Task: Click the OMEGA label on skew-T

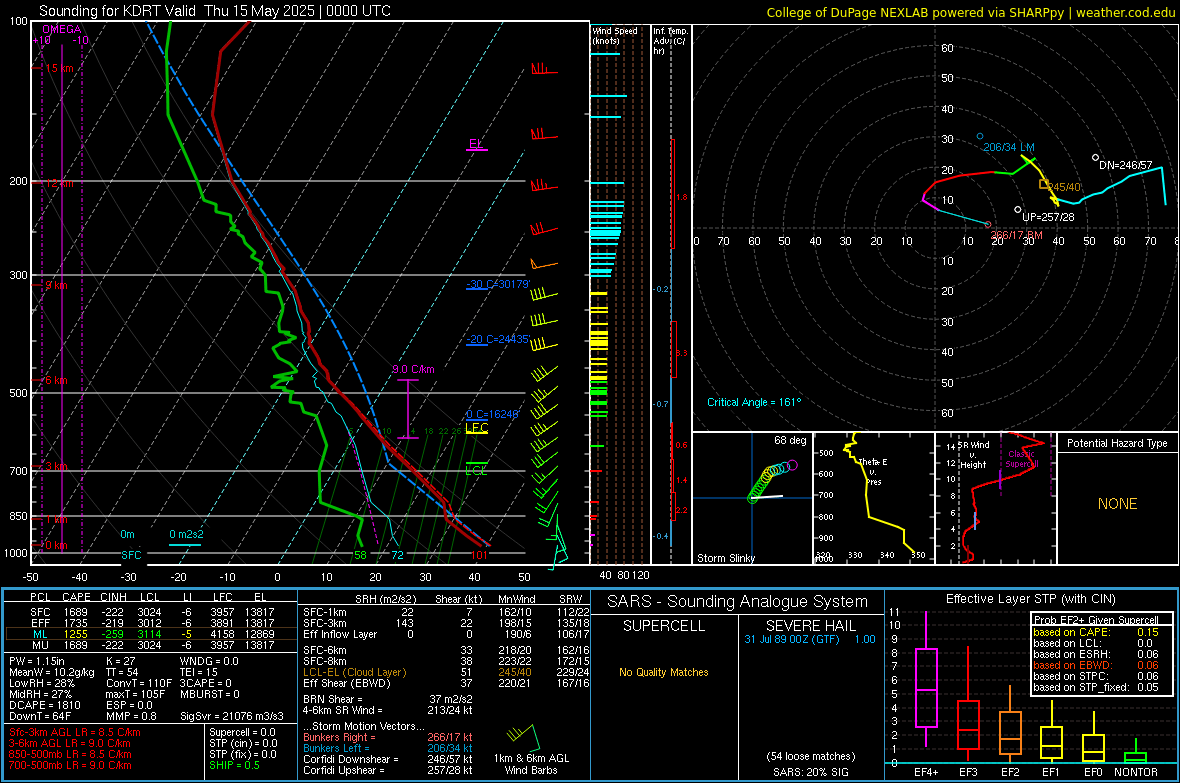Action: [x=62, y=29]
